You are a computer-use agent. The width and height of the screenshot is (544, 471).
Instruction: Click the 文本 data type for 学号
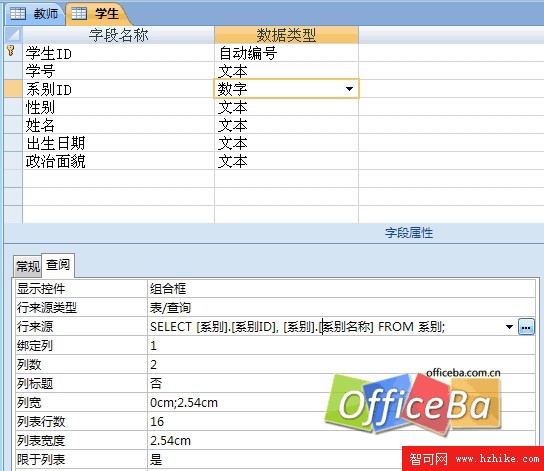pyautogui.click(x=286, y=71)
